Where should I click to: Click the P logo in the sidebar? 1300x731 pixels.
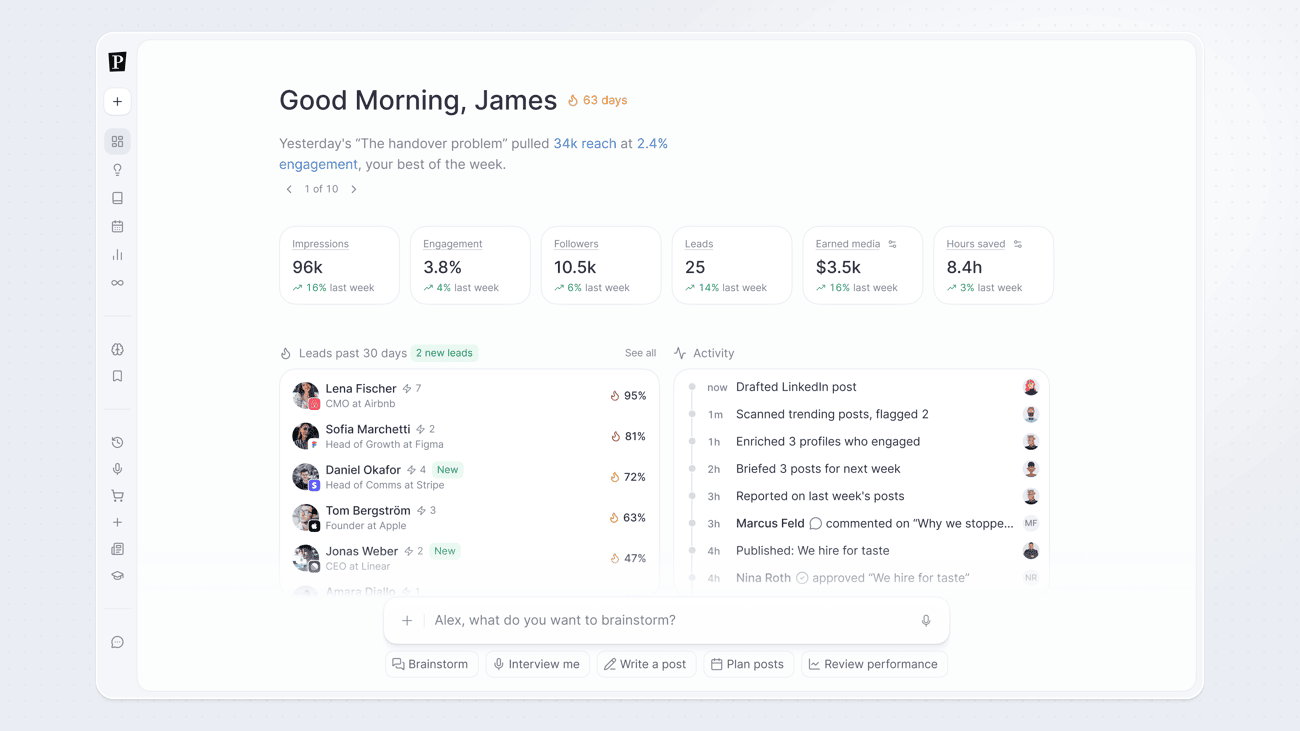[x=117, y=62]
